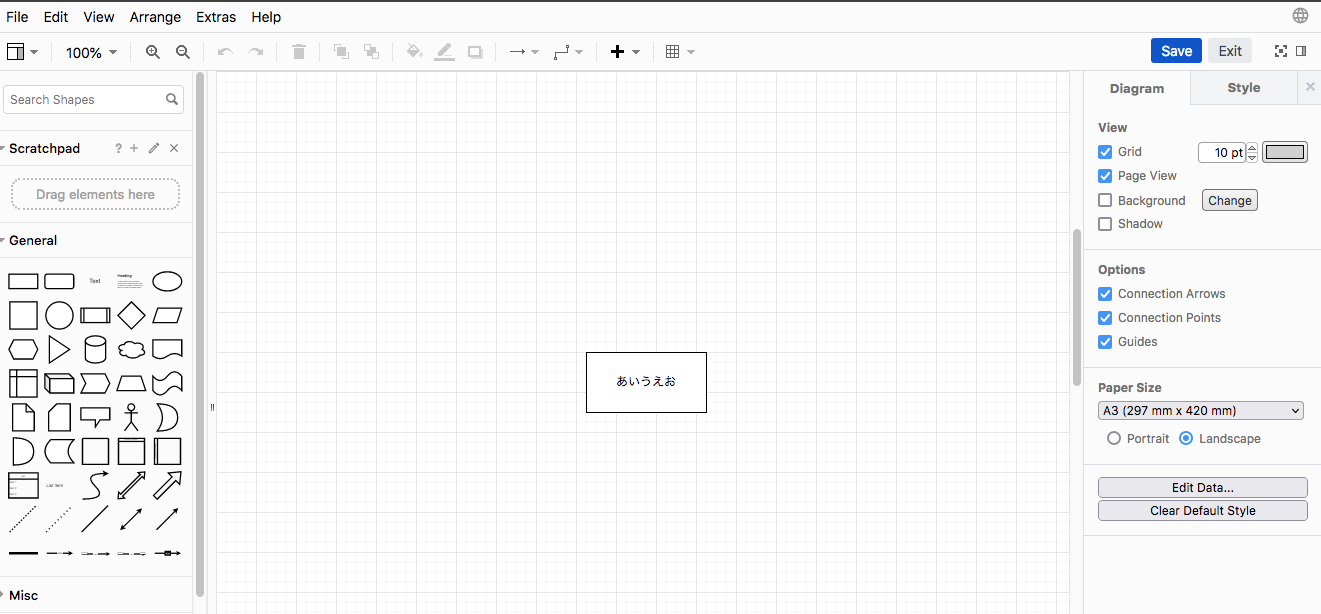Click the Scratchpad help question mark
Screen dimensions: 1321x614
click(118, 148)
